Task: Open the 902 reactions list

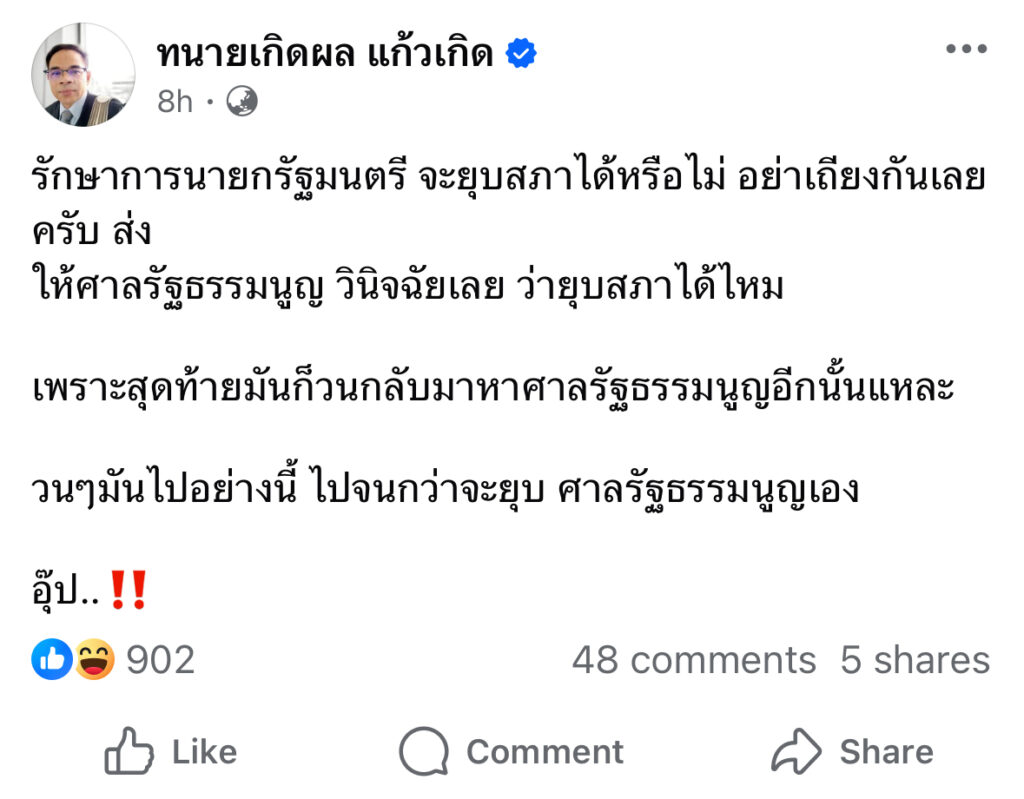Action: [x=161, y=660]
